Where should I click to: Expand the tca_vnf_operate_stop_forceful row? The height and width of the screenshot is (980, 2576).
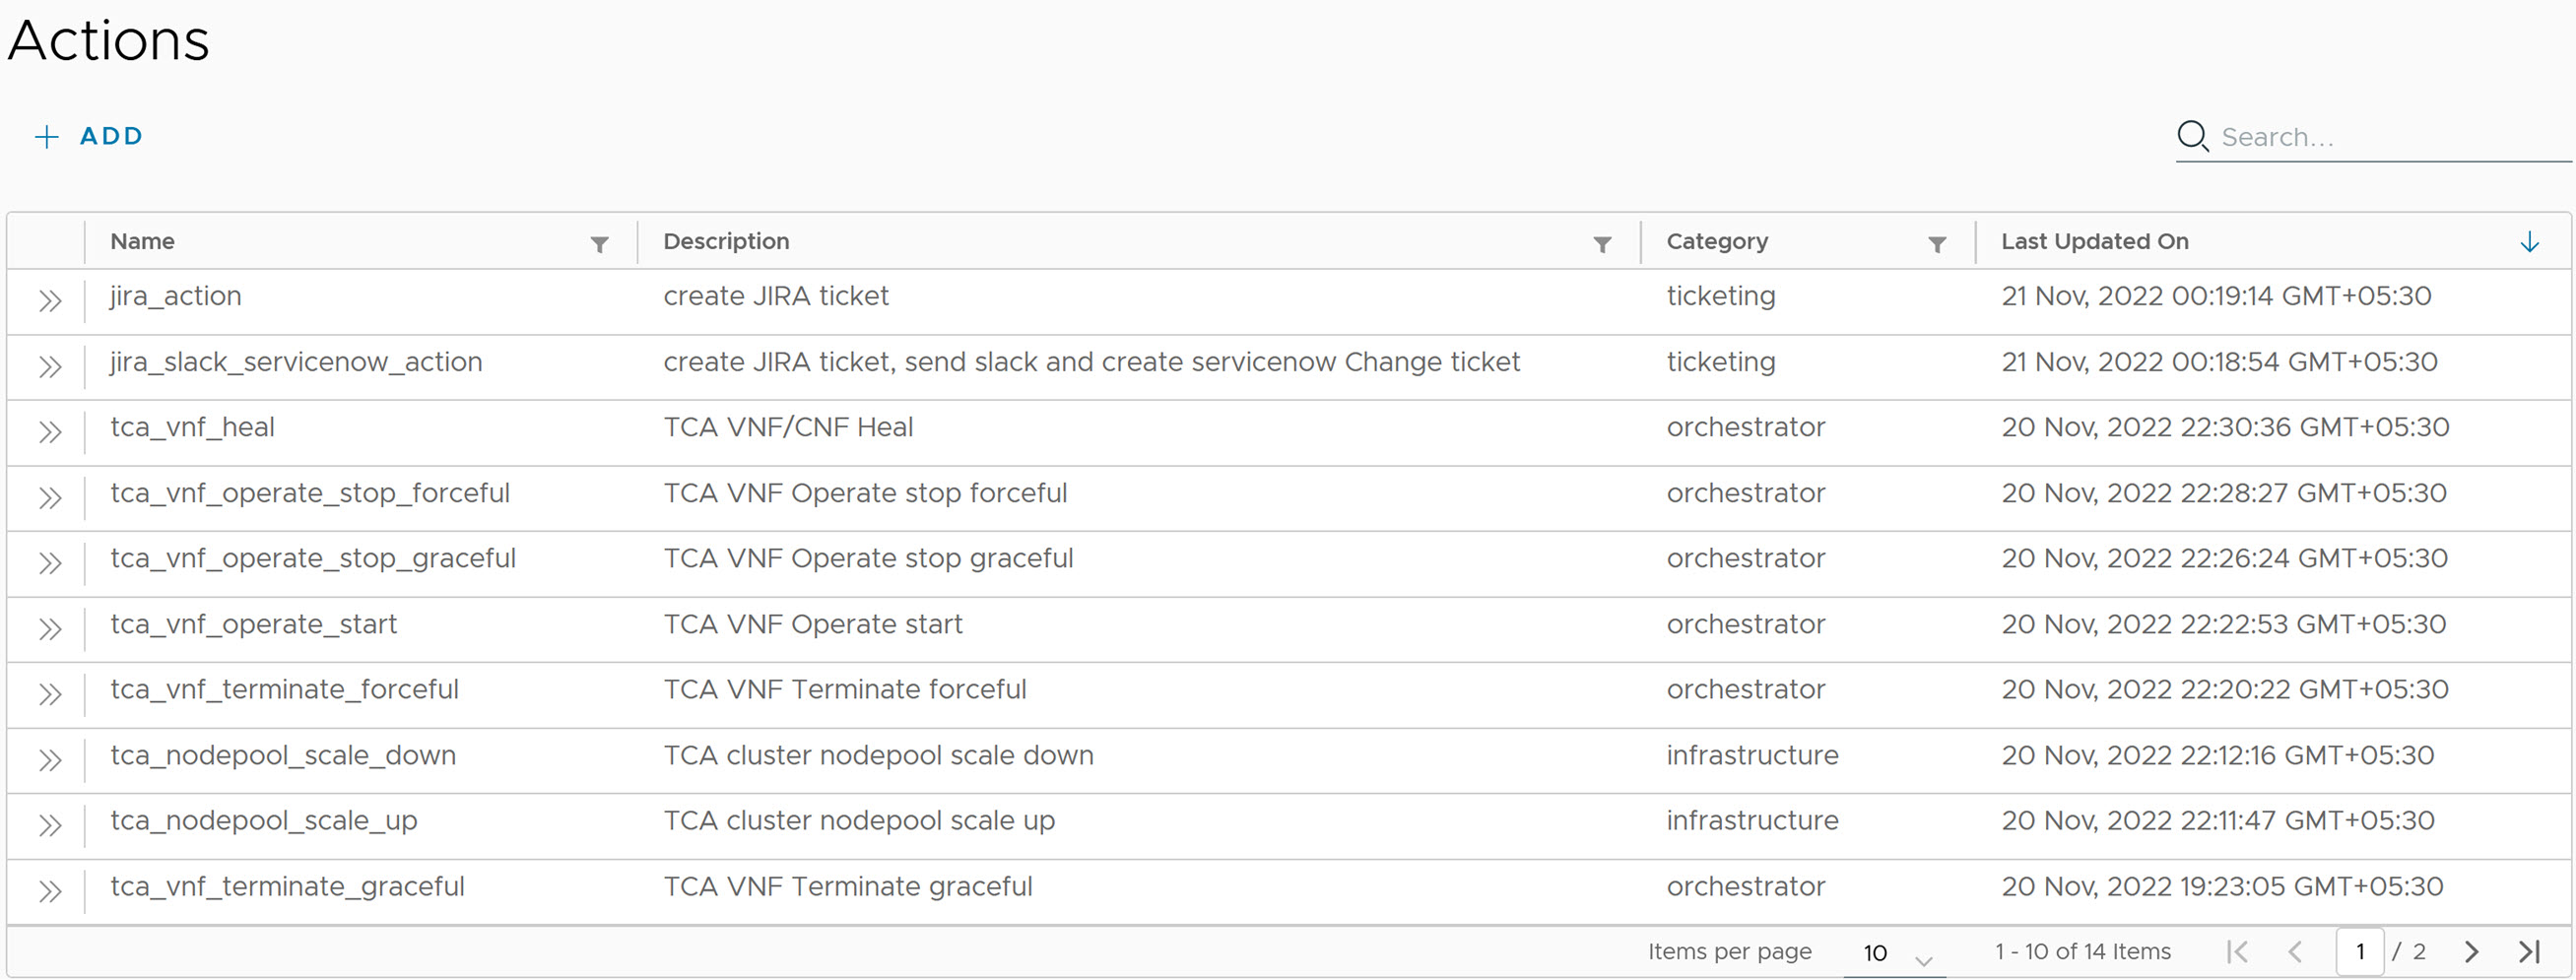pyautogui.click(x=50, y=498)
